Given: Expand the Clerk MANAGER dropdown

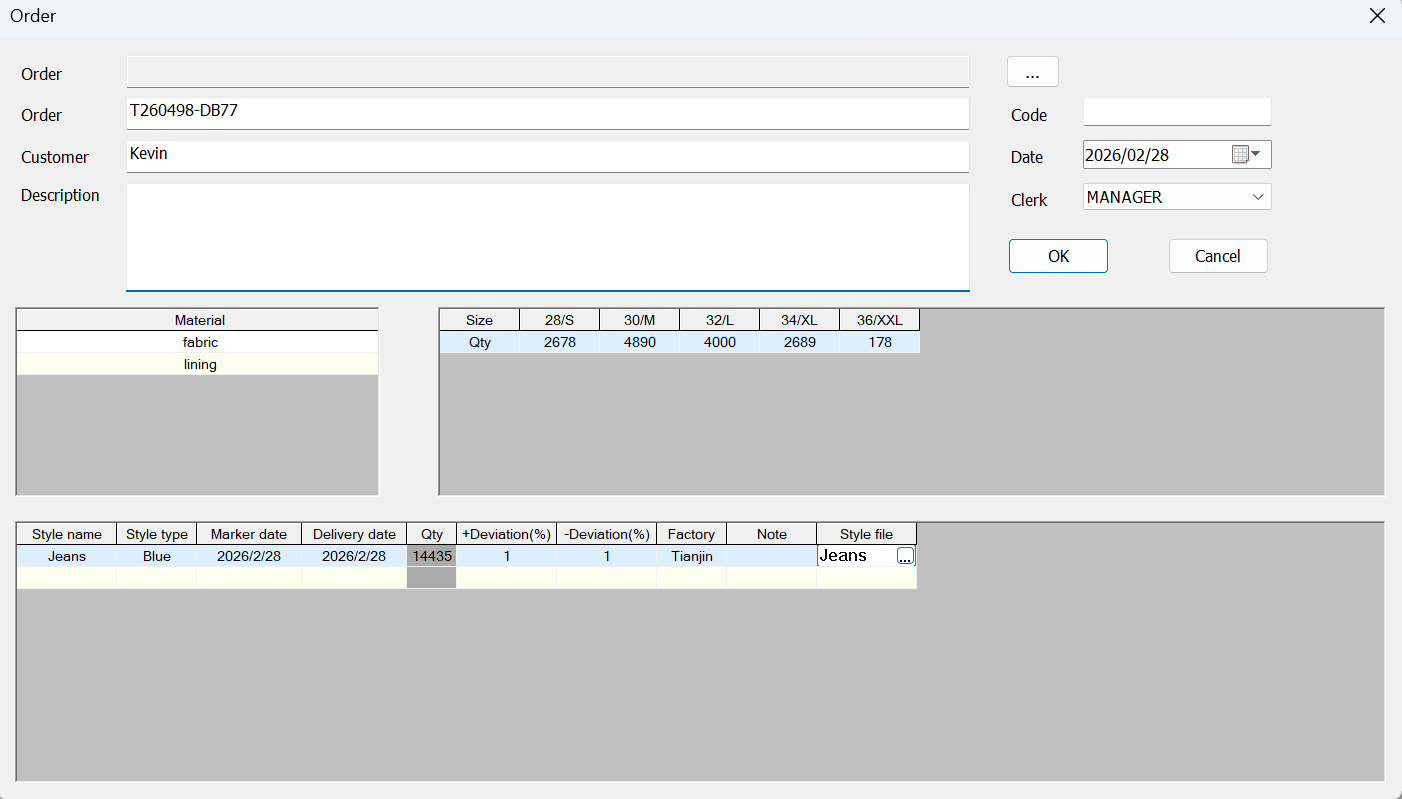Looking at the screenshot, I should coord(1258,197).
